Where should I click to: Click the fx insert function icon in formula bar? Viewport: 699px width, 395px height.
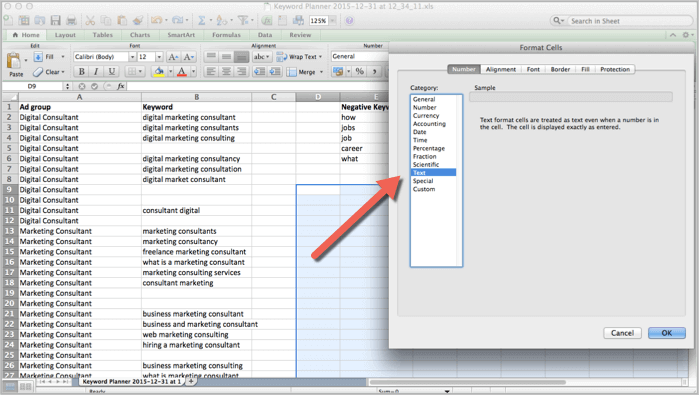point(121,86)
